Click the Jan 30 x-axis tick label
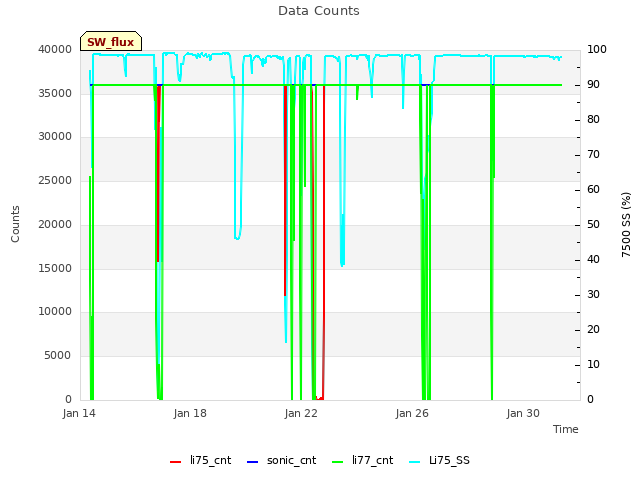Image resolution: width=640 pixels, height=480 pixels. click(x=523, y=413)
